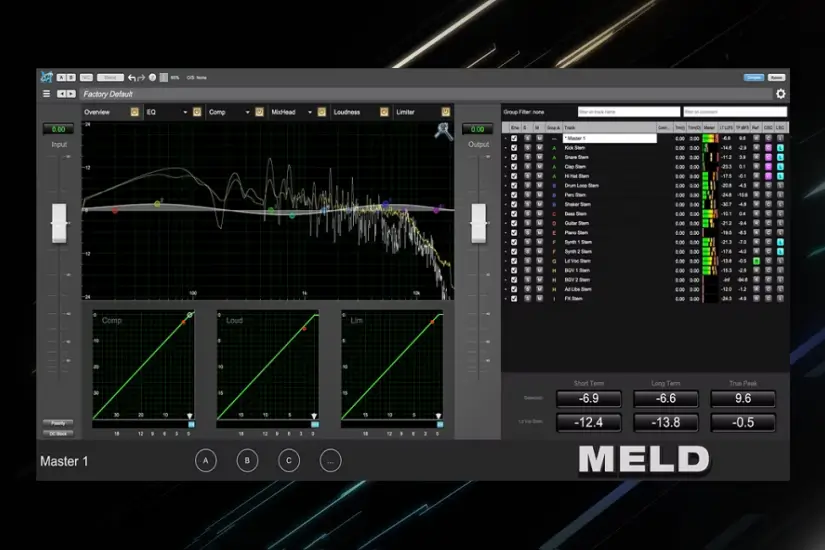
Task: Click the round info icon in toolbar
Action: (153, 77)
